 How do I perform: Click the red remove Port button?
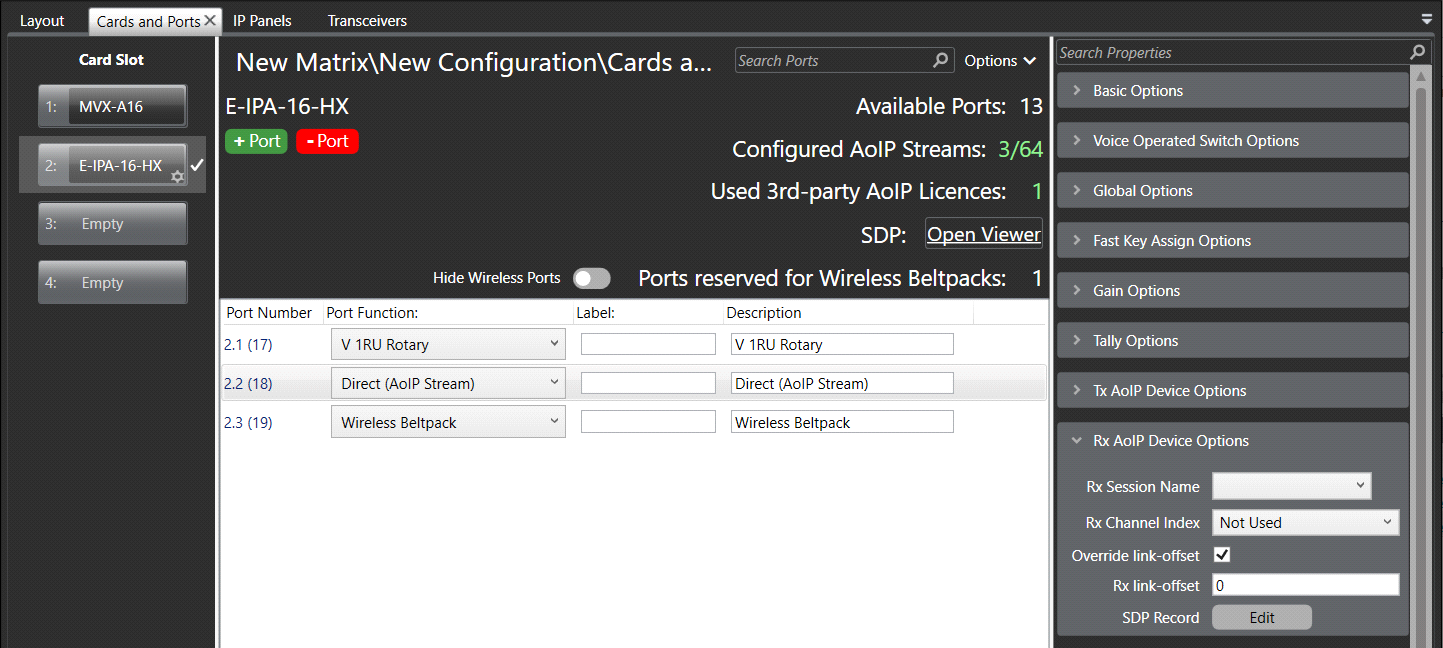coord(327,141)
